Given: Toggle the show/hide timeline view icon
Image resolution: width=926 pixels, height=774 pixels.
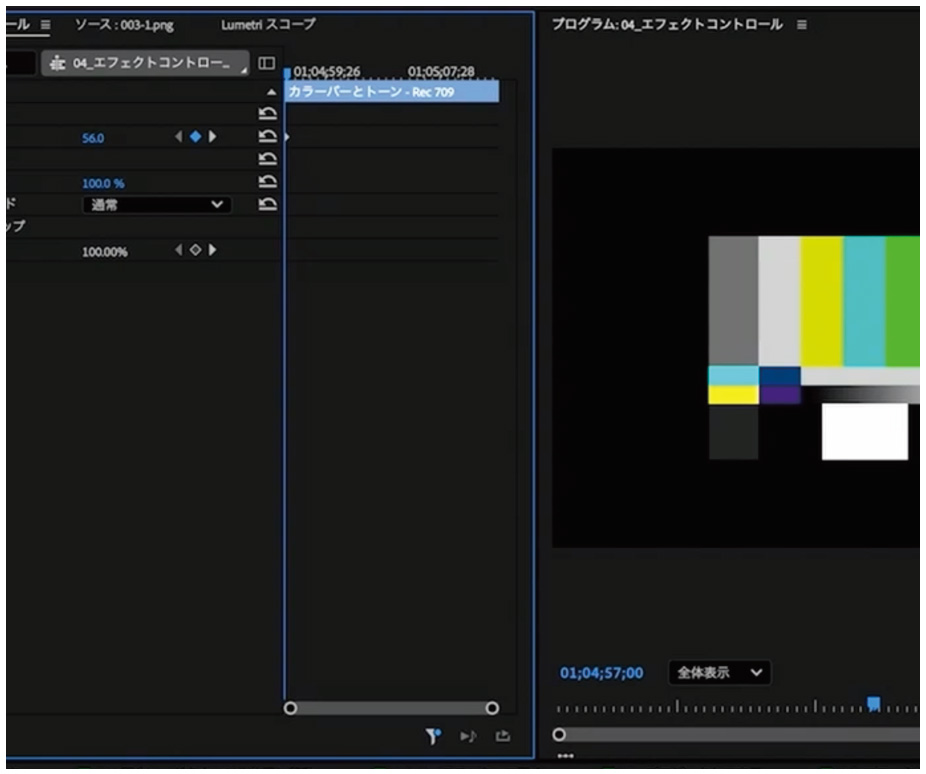Looking at the screenshot, I should coord(266,63).
